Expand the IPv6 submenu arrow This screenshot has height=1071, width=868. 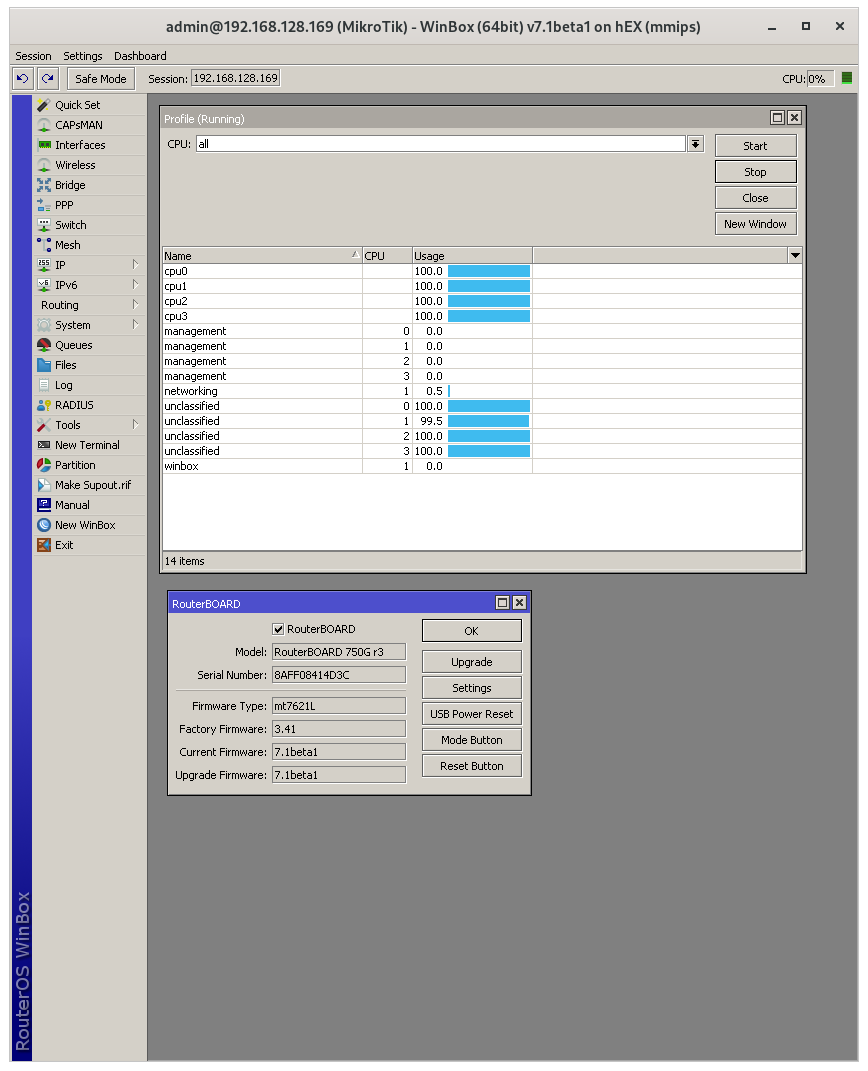click(x=135, y=285)
